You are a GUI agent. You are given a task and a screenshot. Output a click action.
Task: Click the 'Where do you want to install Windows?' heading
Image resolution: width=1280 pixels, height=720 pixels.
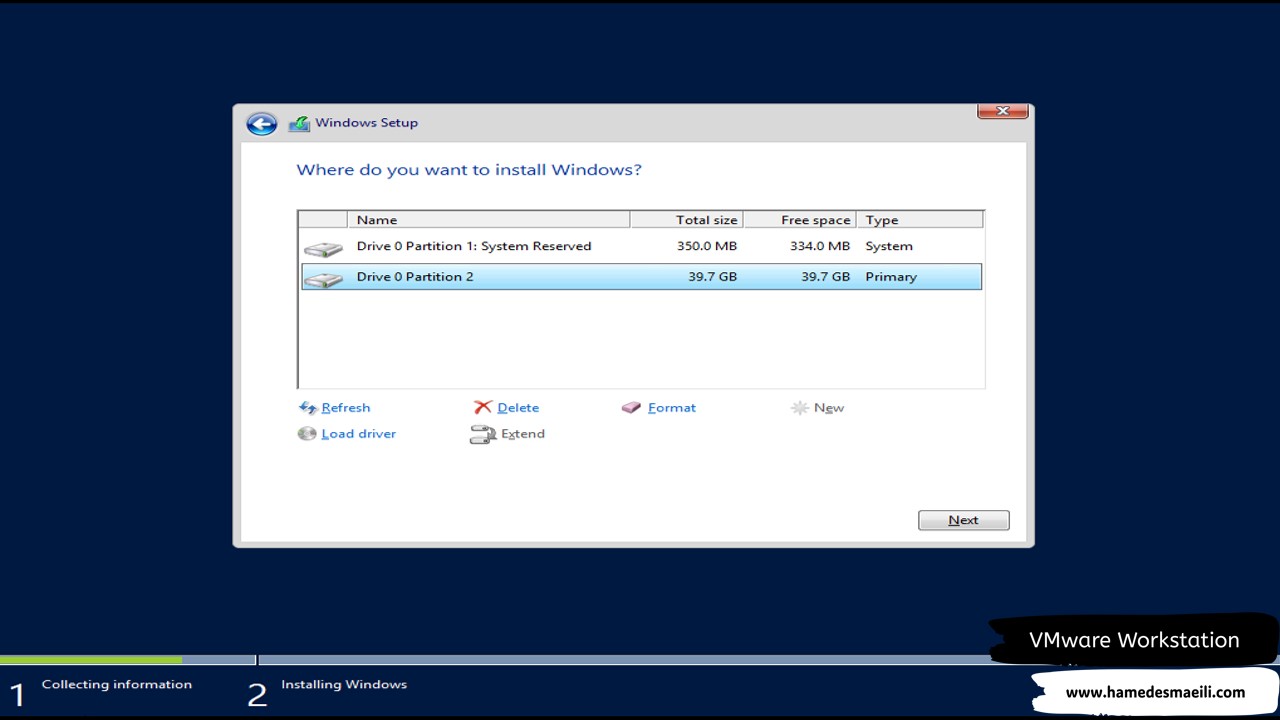469,170
